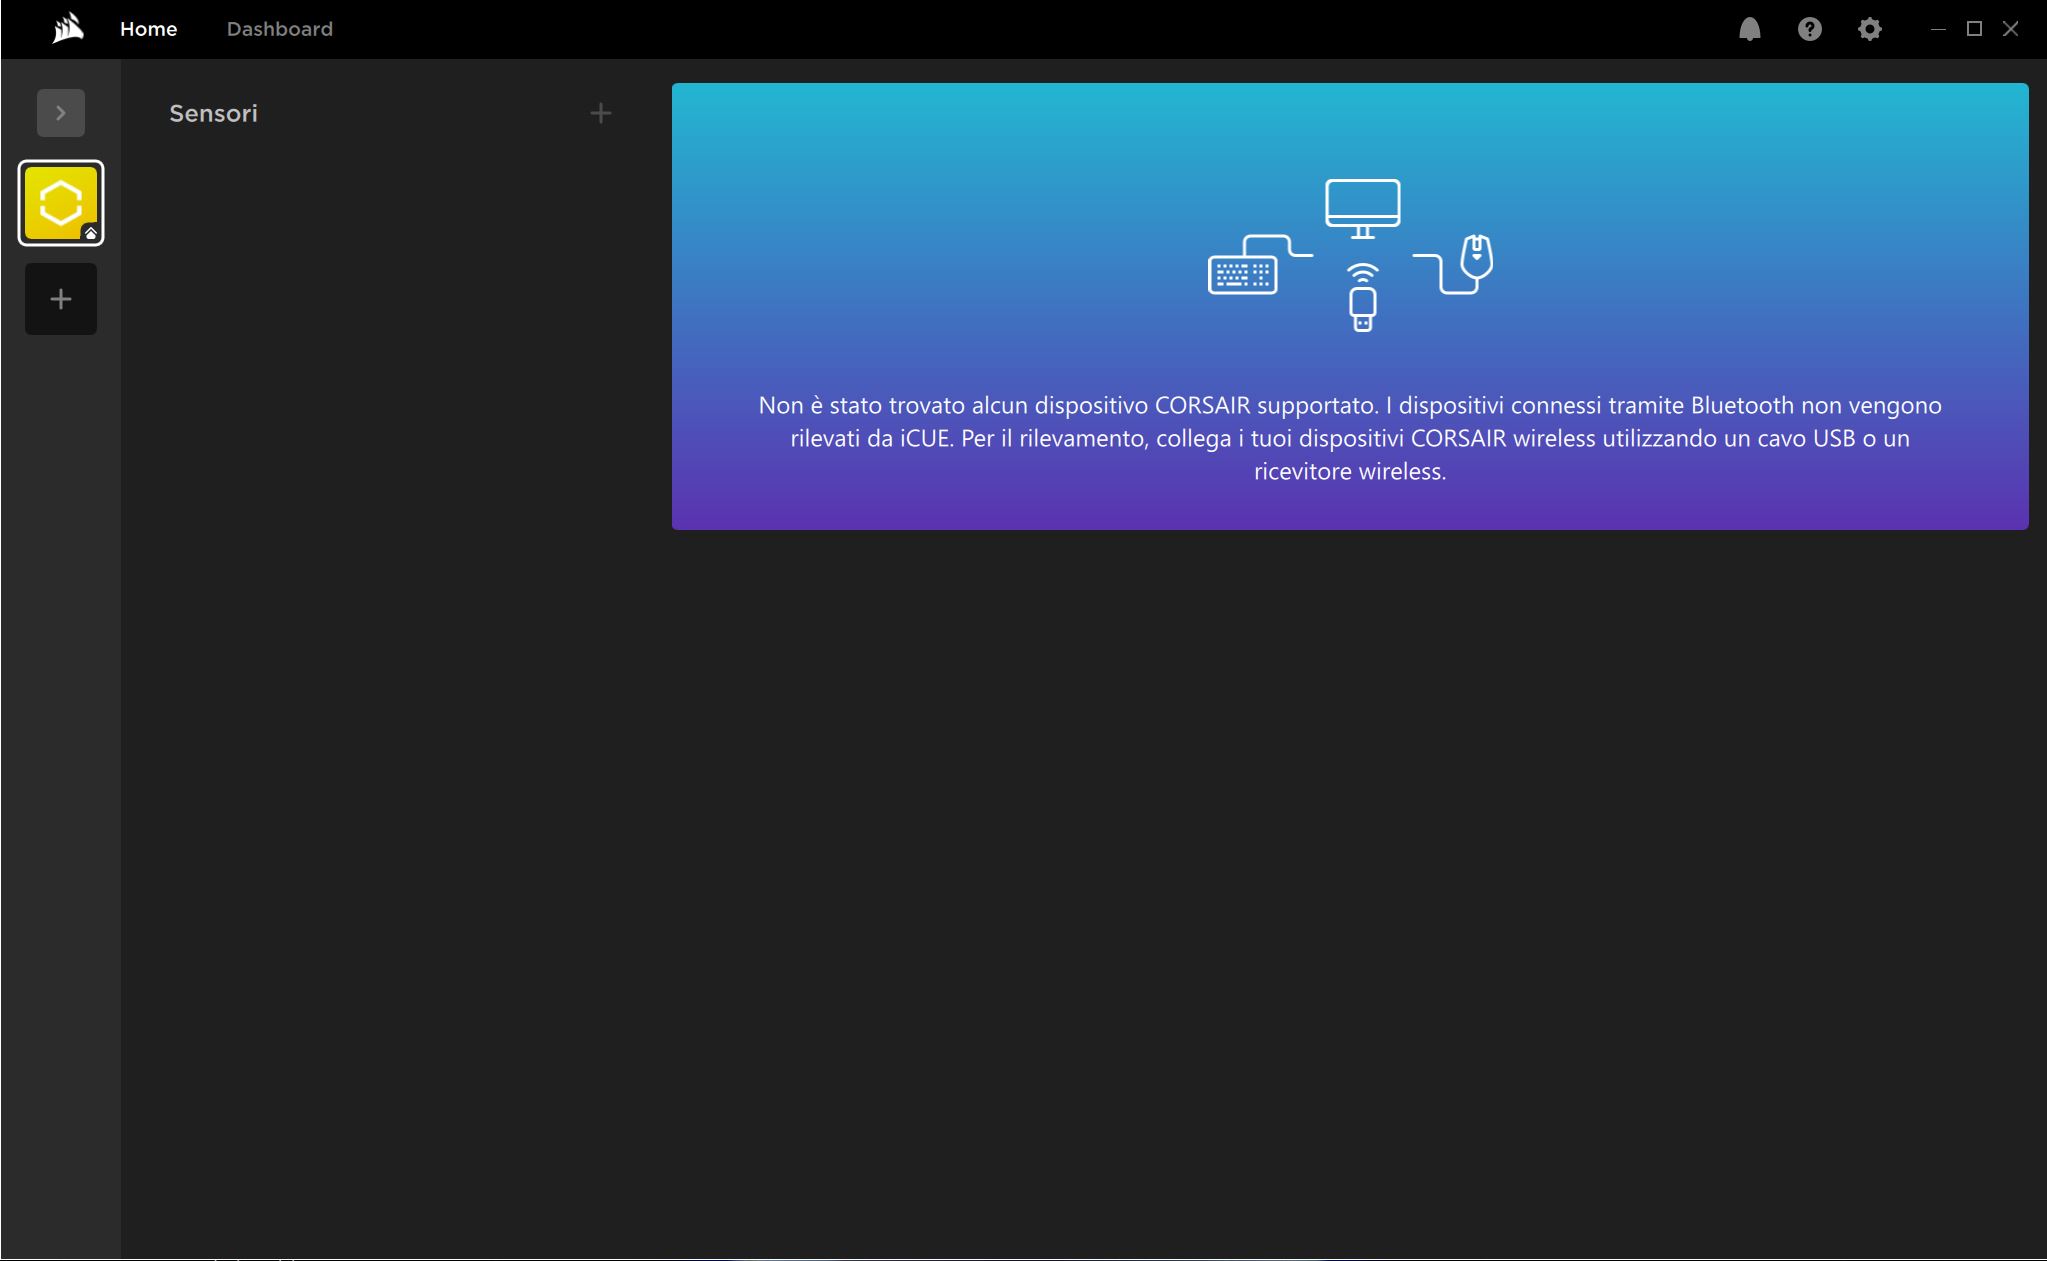The image size is (2047, 1261).
Task: Click the keyboard illustration in banner
Action: [1242, 274]
